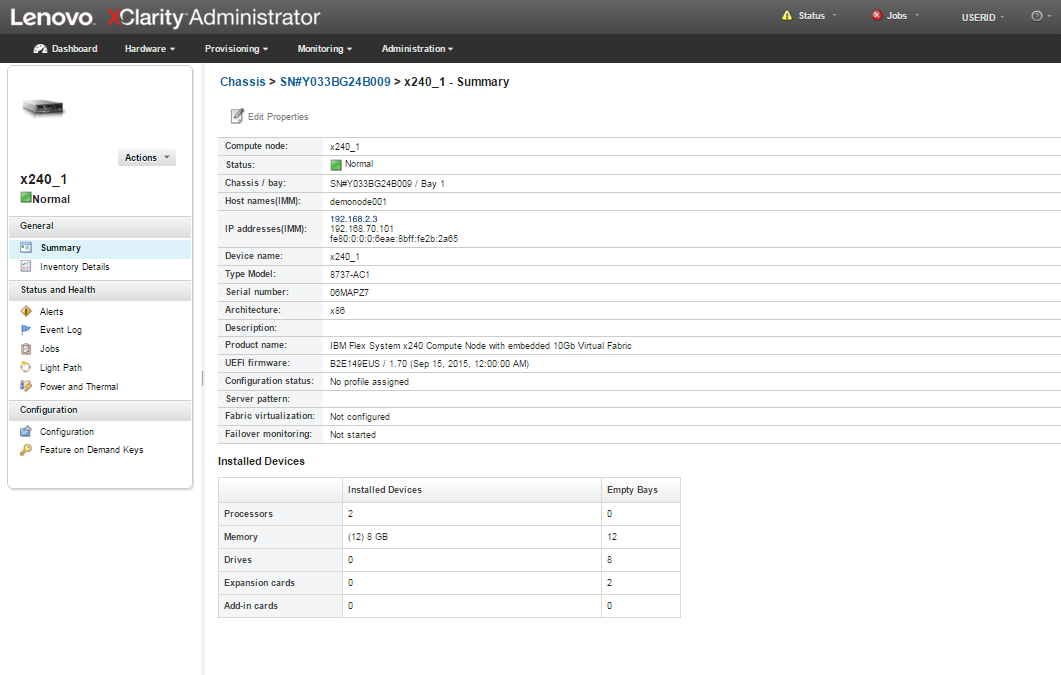1061x675 pixels.
Task: Click the Alerts warning icon in sidebar
Action: (26, 312)
